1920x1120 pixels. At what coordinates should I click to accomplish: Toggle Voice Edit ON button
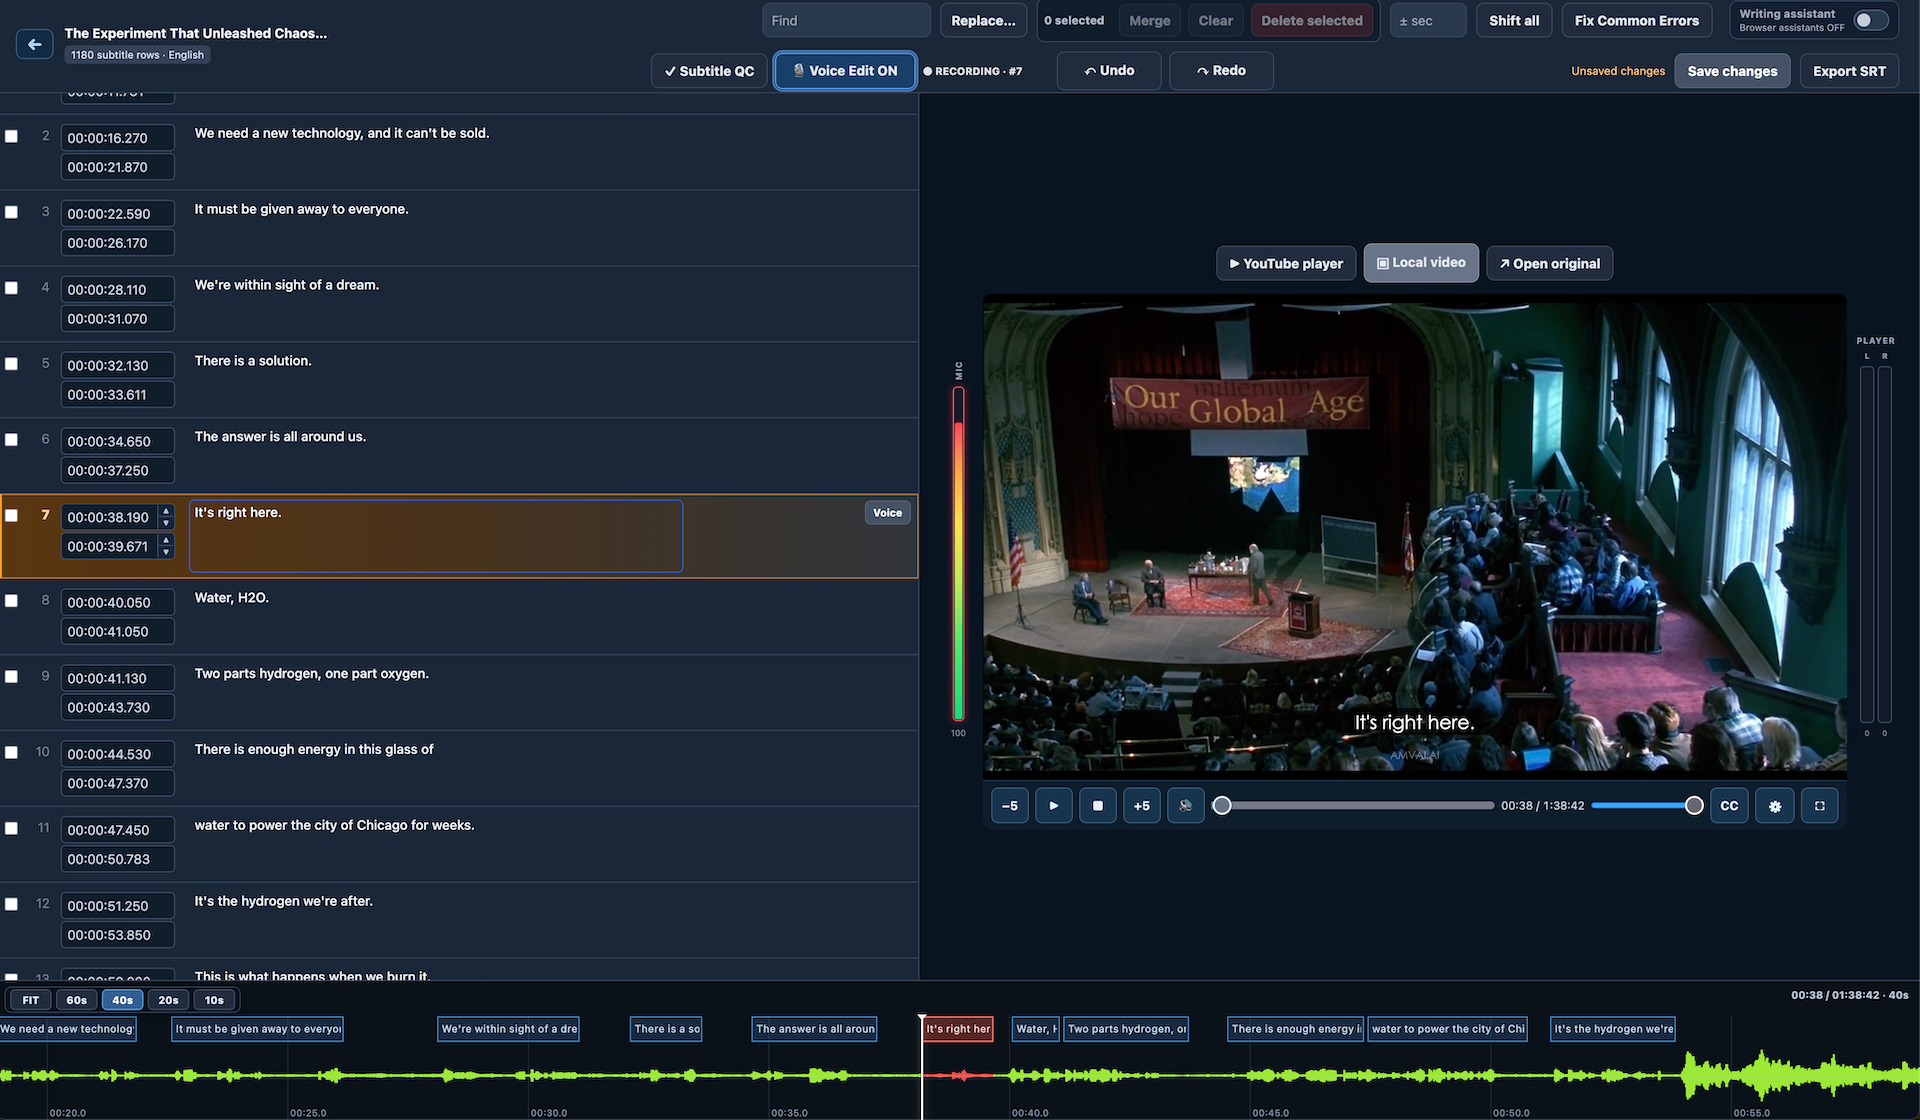[x=845, y=71]
